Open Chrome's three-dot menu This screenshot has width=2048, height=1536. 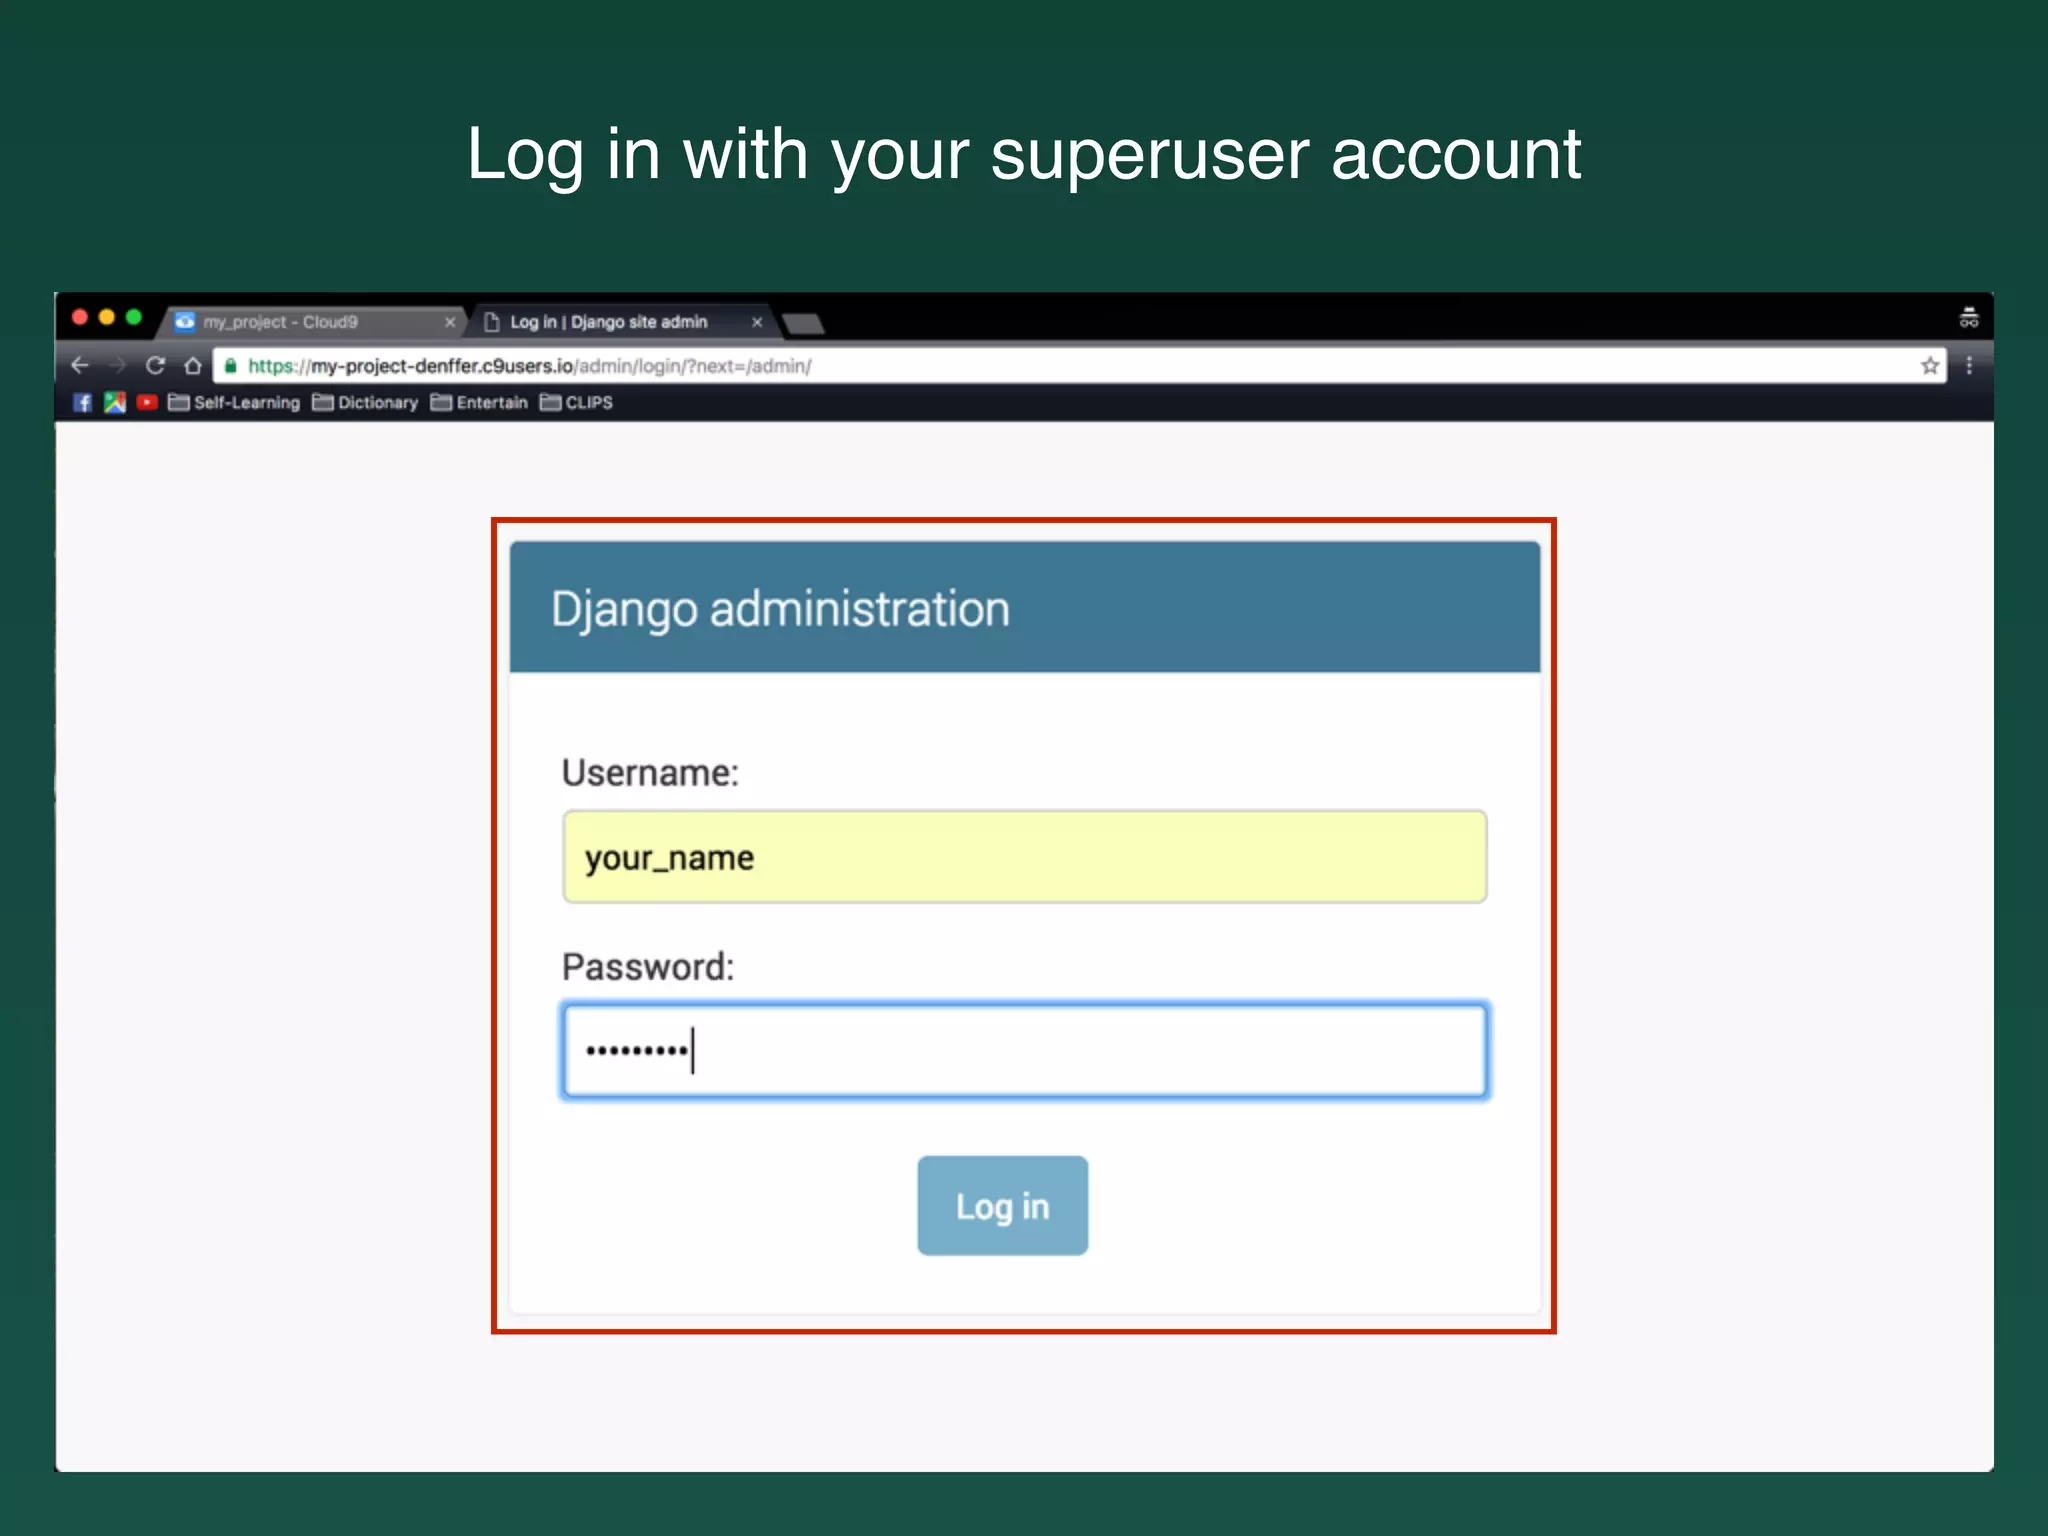click(1968, 366)
